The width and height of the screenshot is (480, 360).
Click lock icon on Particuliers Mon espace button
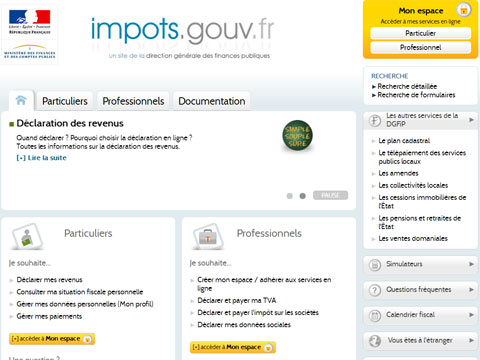tap(87, 339)
